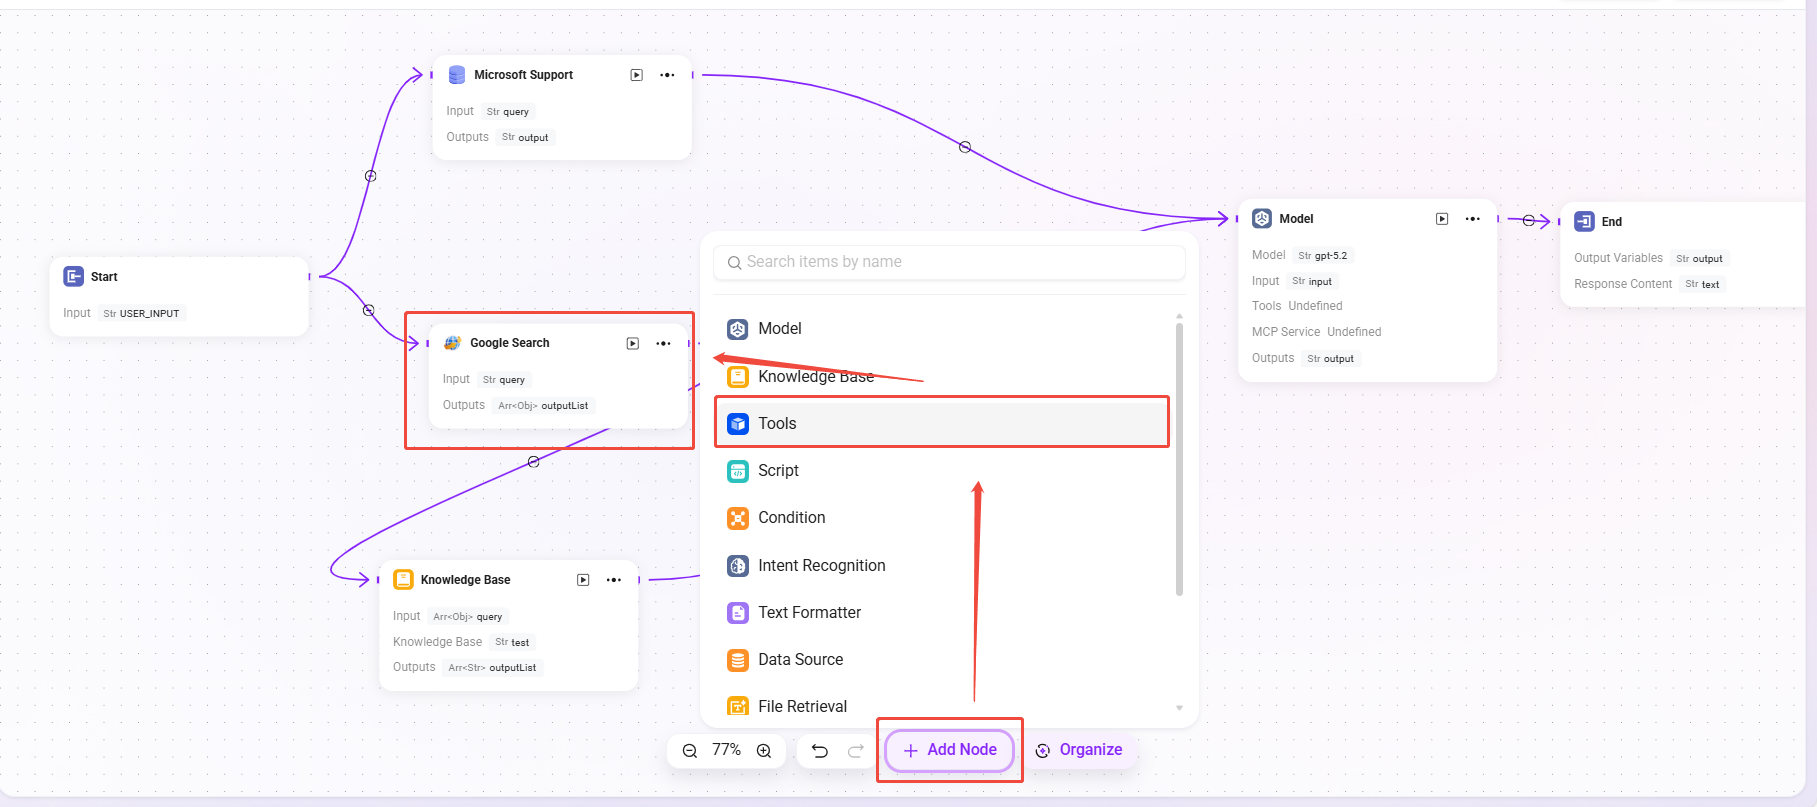Choose Text Formatter node type

942,612
